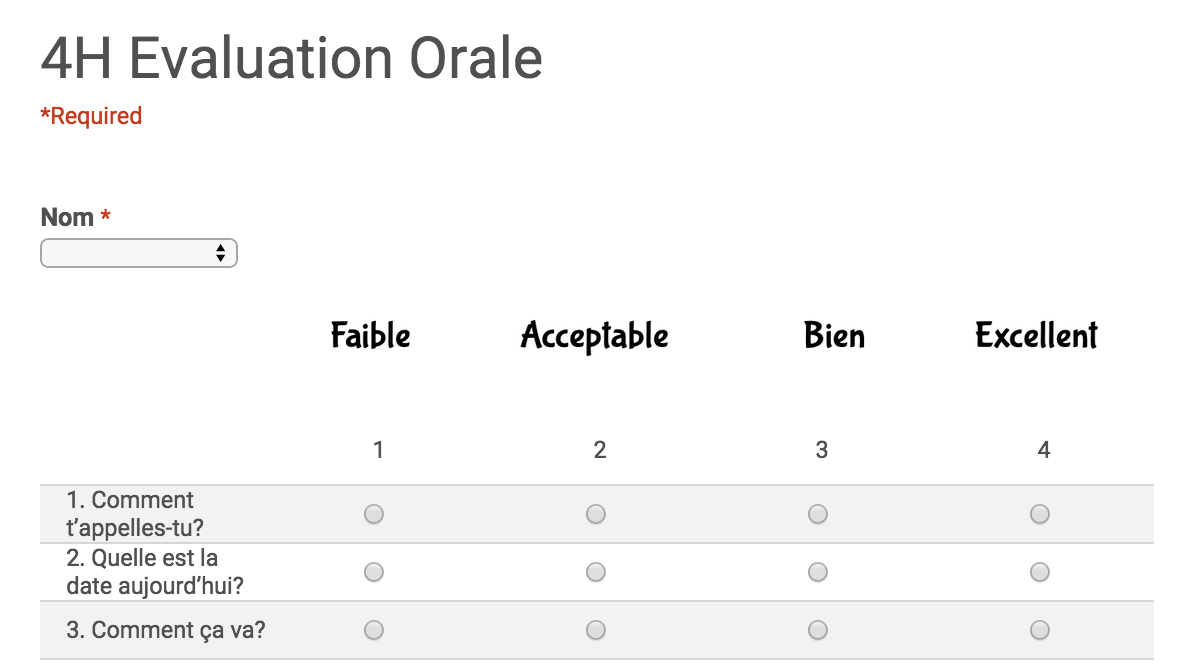The width and height of the screenshot is (1190, 666).
Task: Select 3 for 'Quelle est la date aujourd'hui?'
Action: 818,572
